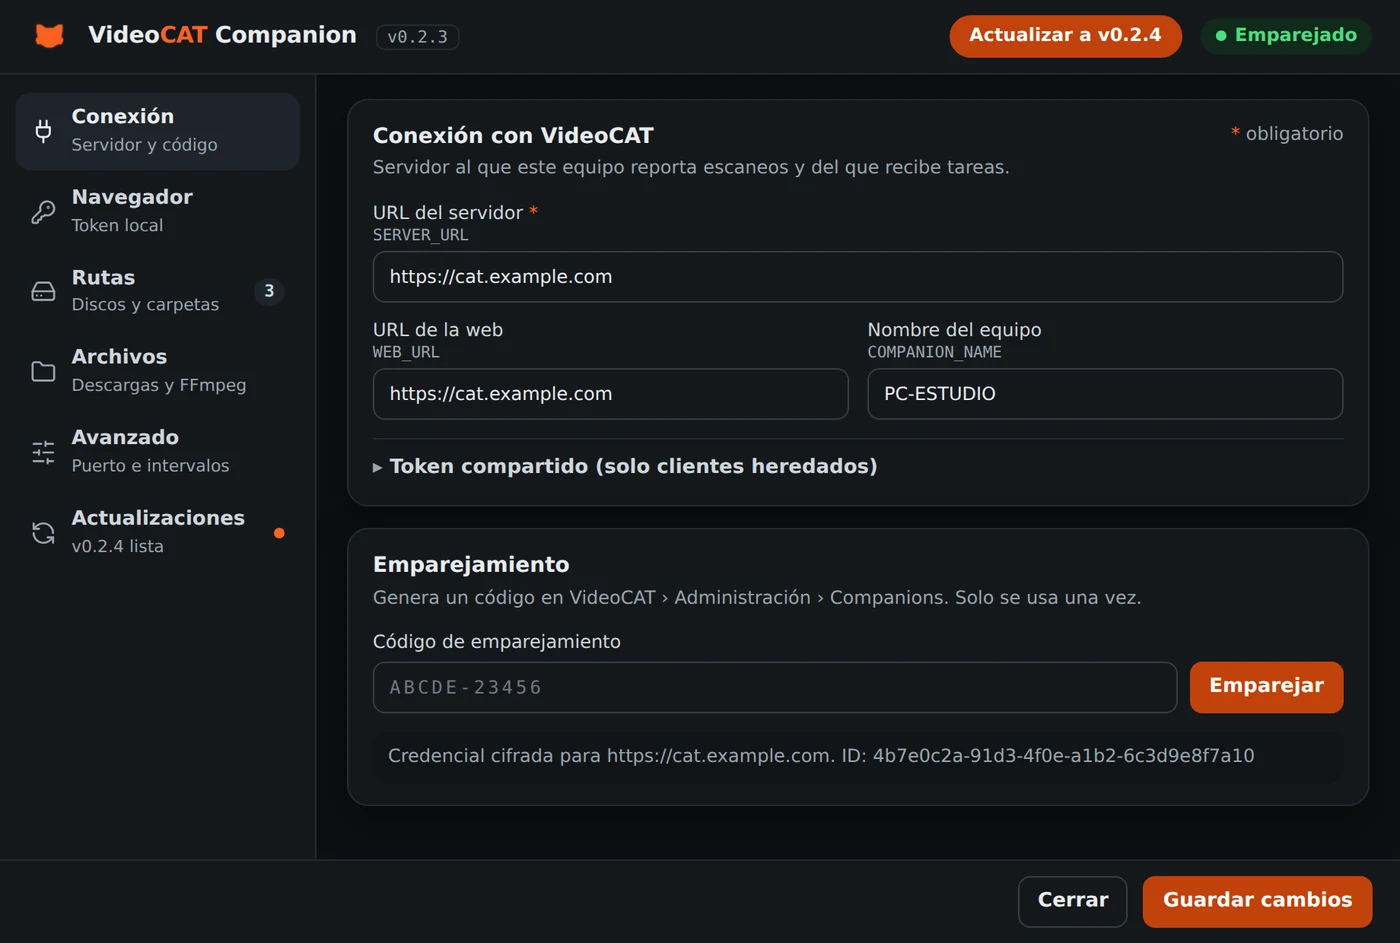Focus the URL del servidor field
Image resolution: width=1400 pixels, height=943 pixels.
(x=857, y=277)
